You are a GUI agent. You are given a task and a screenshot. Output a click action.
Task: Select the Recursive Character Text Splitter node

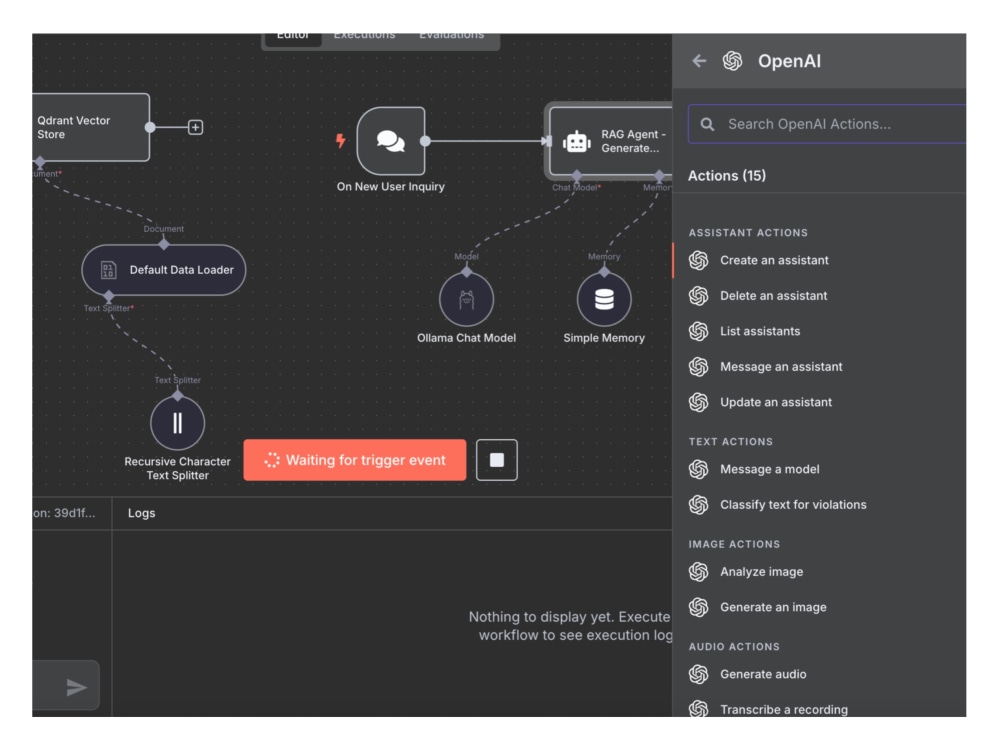point(177,423)
